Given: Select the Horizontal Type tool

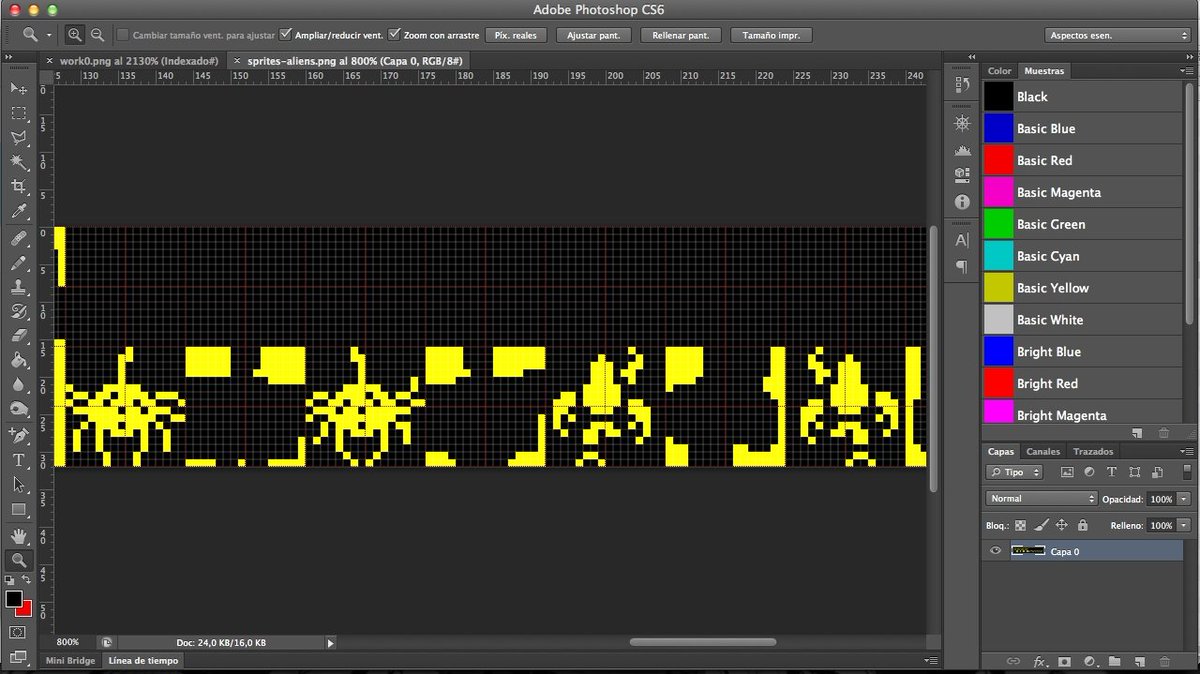Looking at the screenshot, I should (18, 460).
